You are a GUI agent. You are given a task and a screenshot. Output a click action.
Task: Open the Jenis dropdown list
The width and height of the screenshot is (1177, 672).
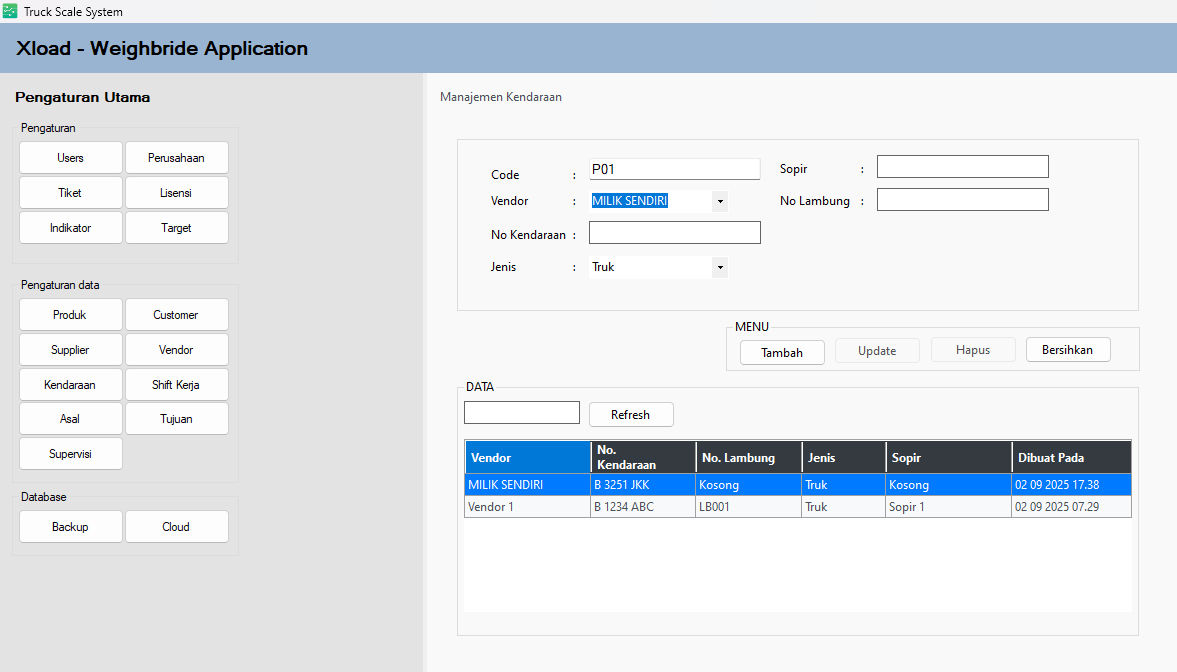(719, 267)
